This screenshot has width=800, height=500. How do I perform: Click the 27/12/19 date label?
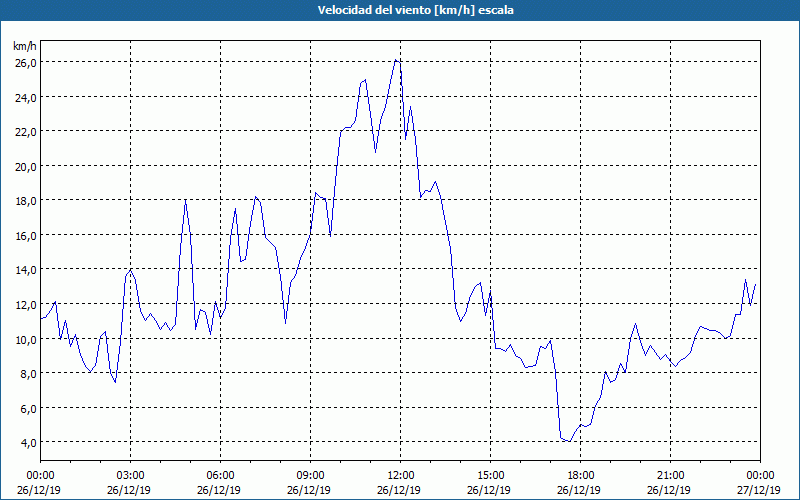(759, 490)
